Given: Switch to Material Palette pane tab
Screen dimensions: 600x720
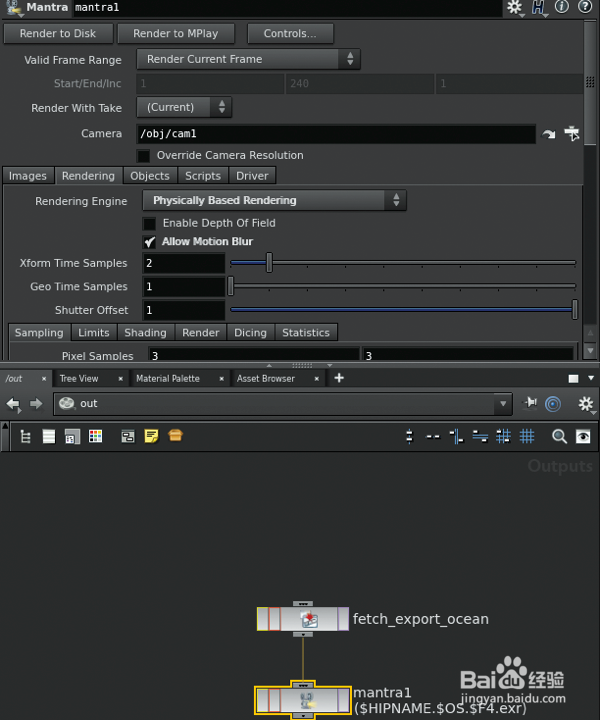Looking at the screenshot, I should coord(168,379).
